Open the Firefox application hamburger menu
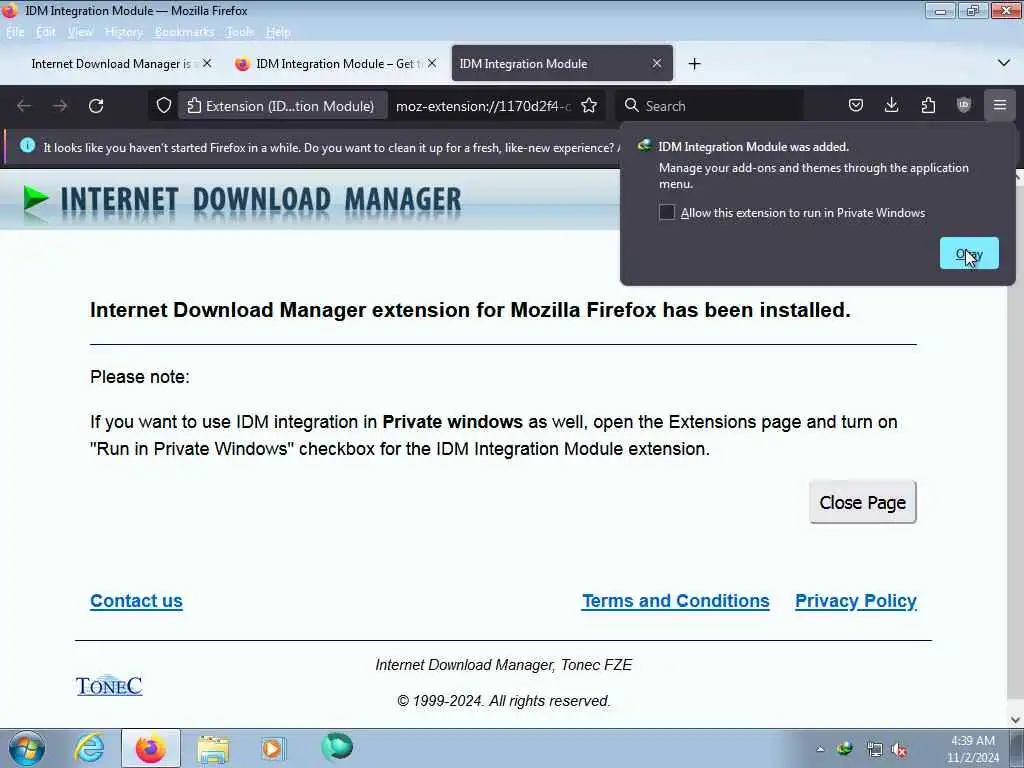Viewport: 1024px width, 768px height. [1000, 105]
